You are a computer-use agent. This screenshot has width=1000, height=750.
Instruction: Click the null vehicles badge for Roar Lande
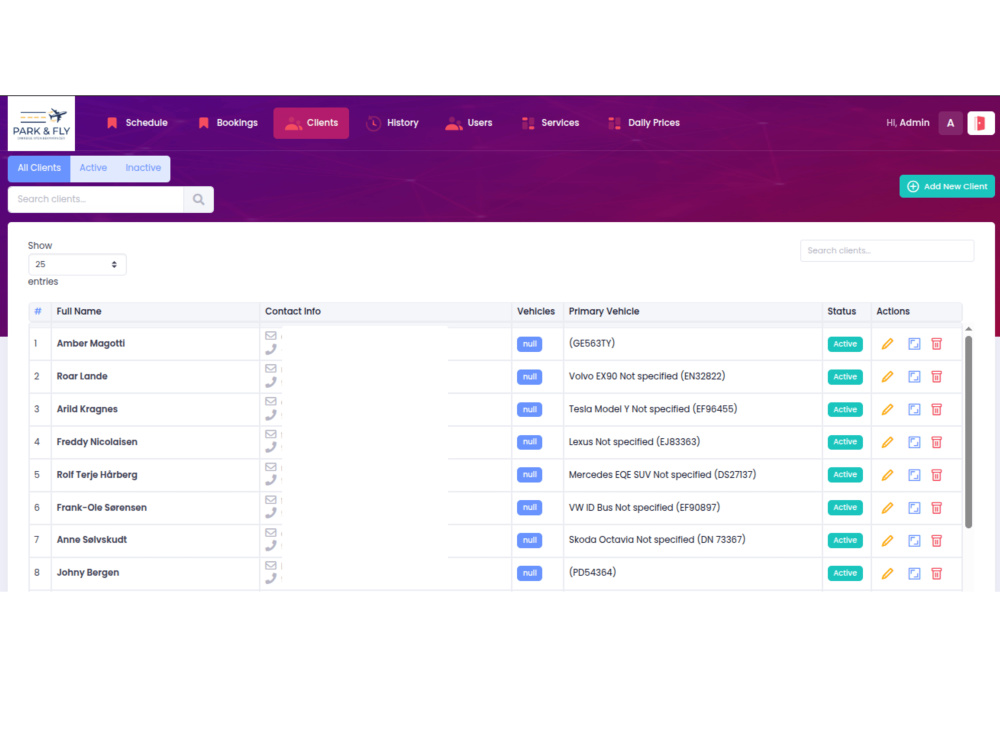tap(529, 377)
